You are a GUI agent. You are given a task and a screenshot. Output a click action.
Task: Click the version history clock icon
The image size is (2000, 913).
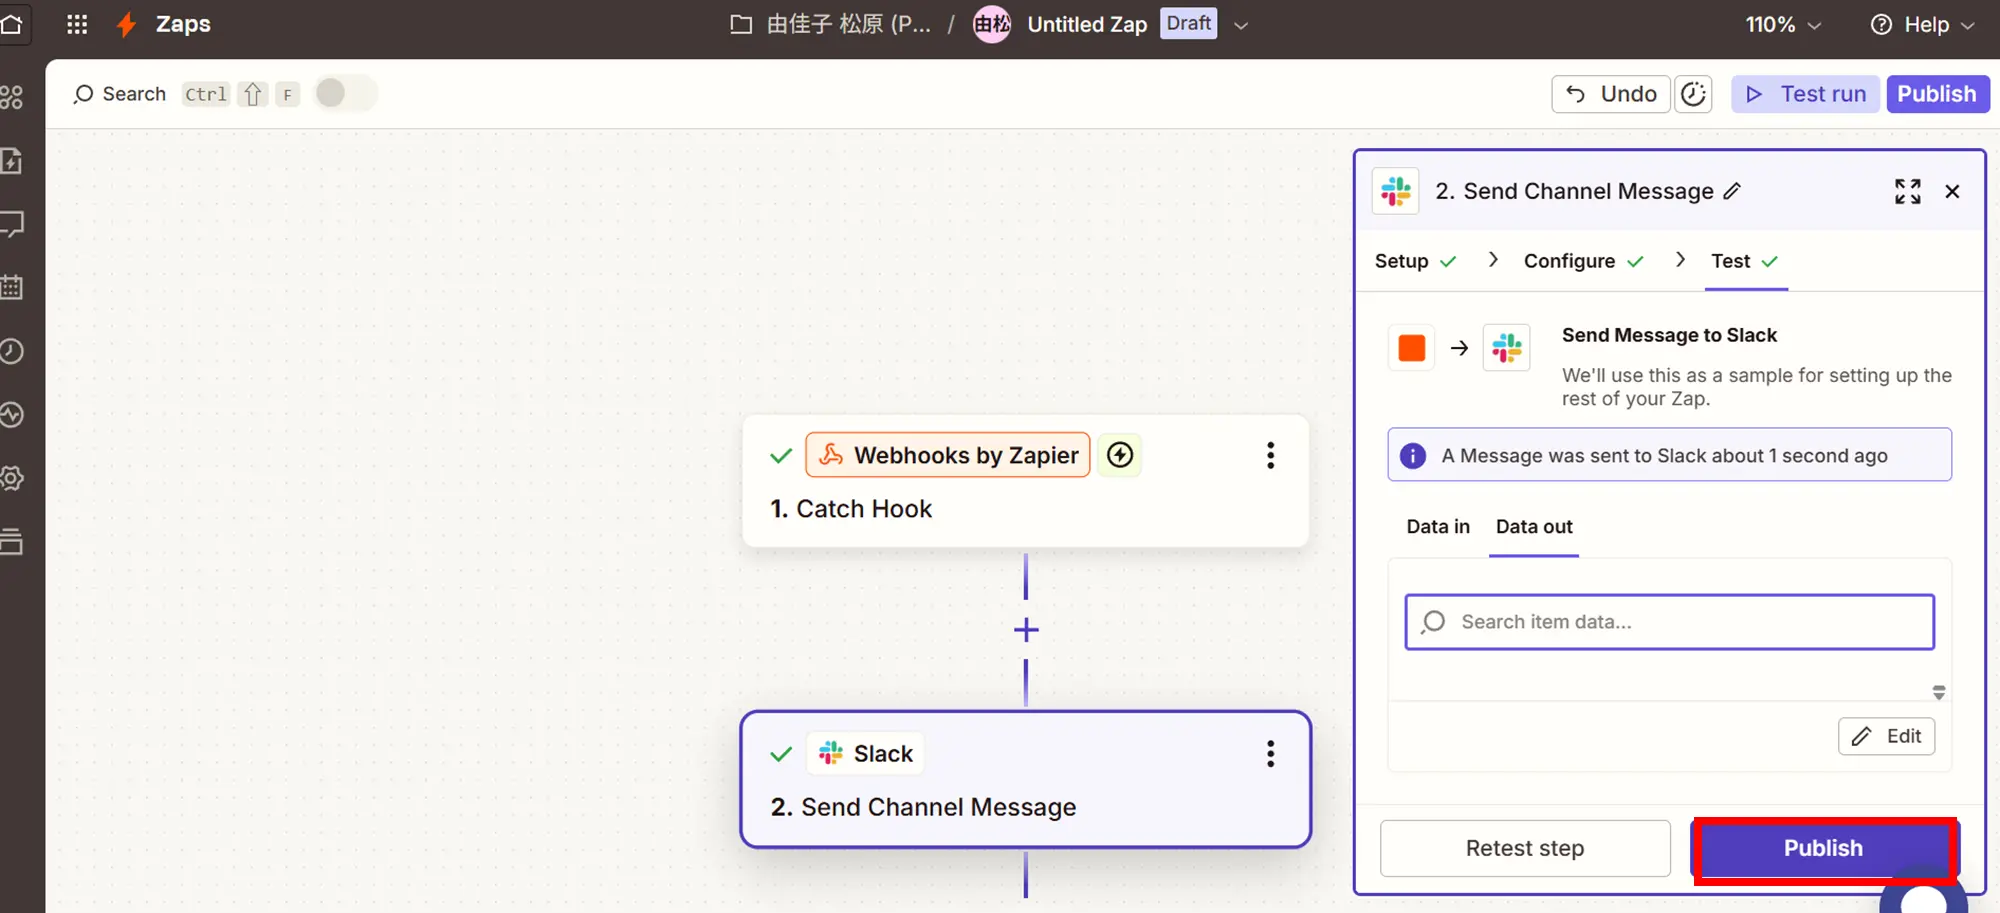pyautogui.click(x=1693, y=94)
